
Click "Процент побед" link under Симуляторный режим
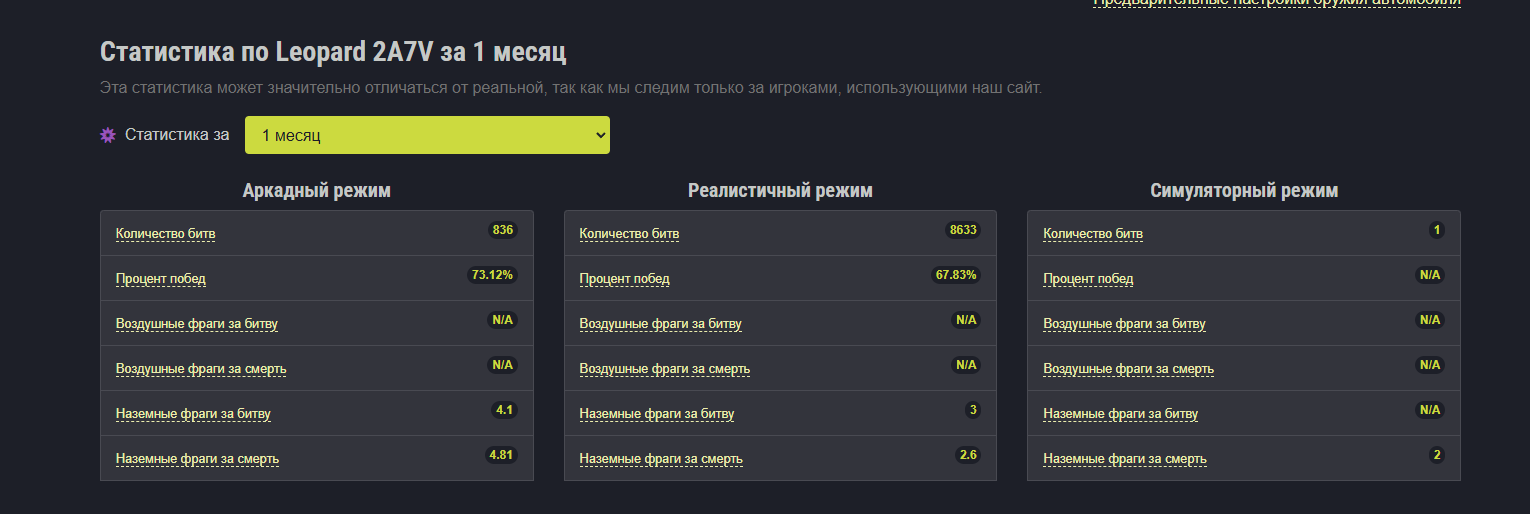[1089, 279]
